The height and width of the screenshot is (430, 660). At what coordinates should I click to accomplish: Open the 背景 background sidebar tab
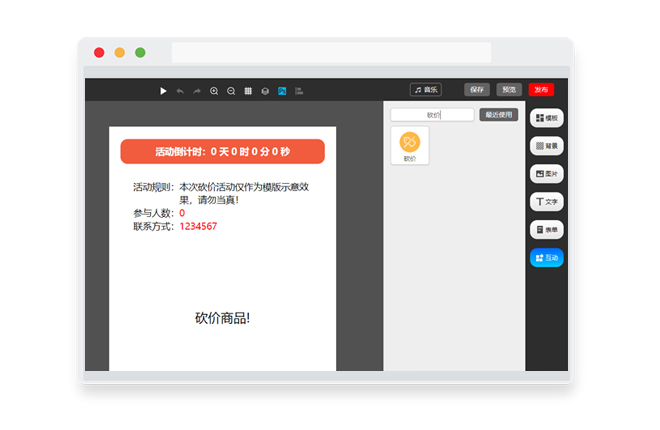tap(547, 146)
